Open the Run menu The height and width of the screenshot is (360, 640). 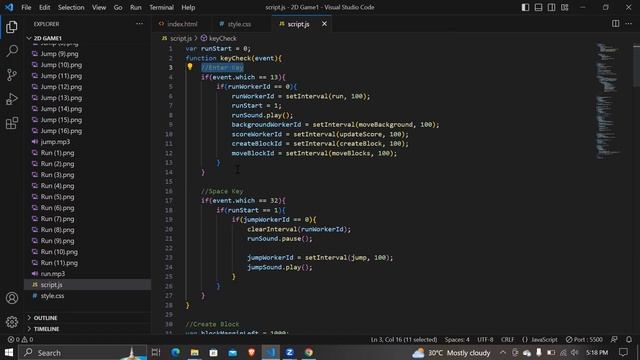(x=136, y=7)
